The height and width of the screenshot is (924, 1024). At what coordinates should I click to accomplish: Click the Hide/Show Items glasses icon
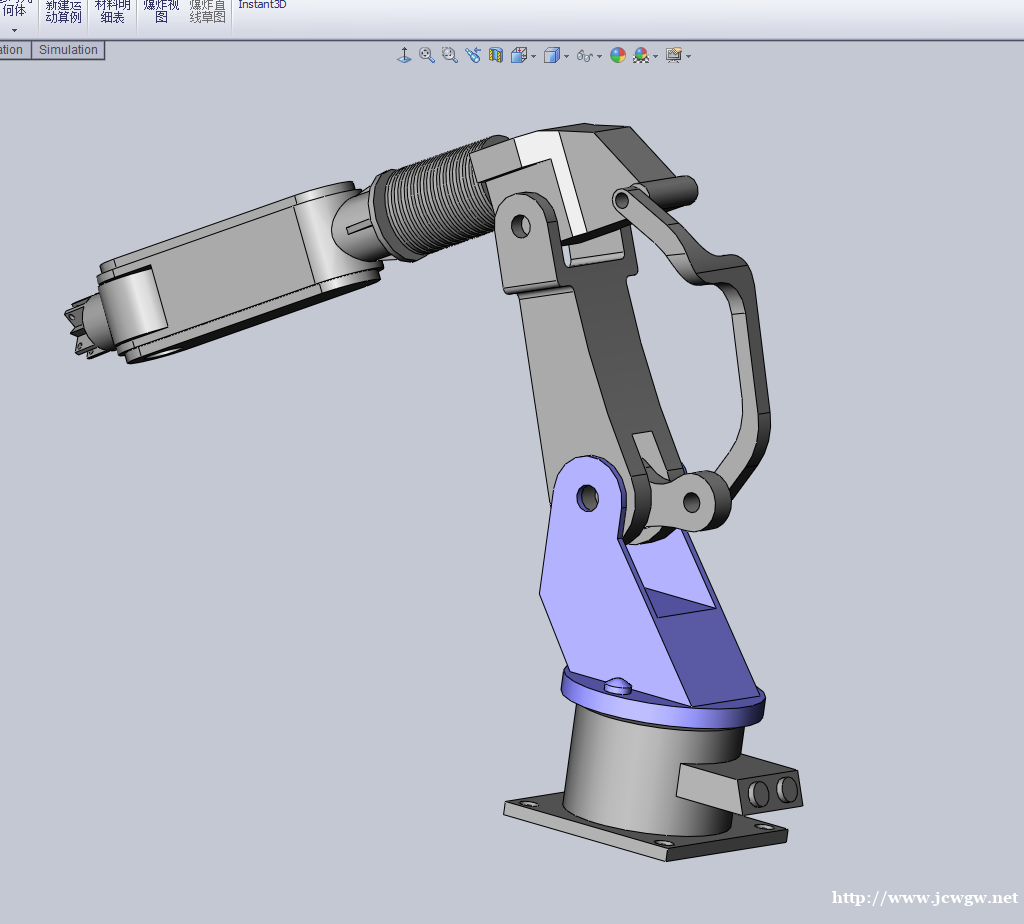[585, 56]
